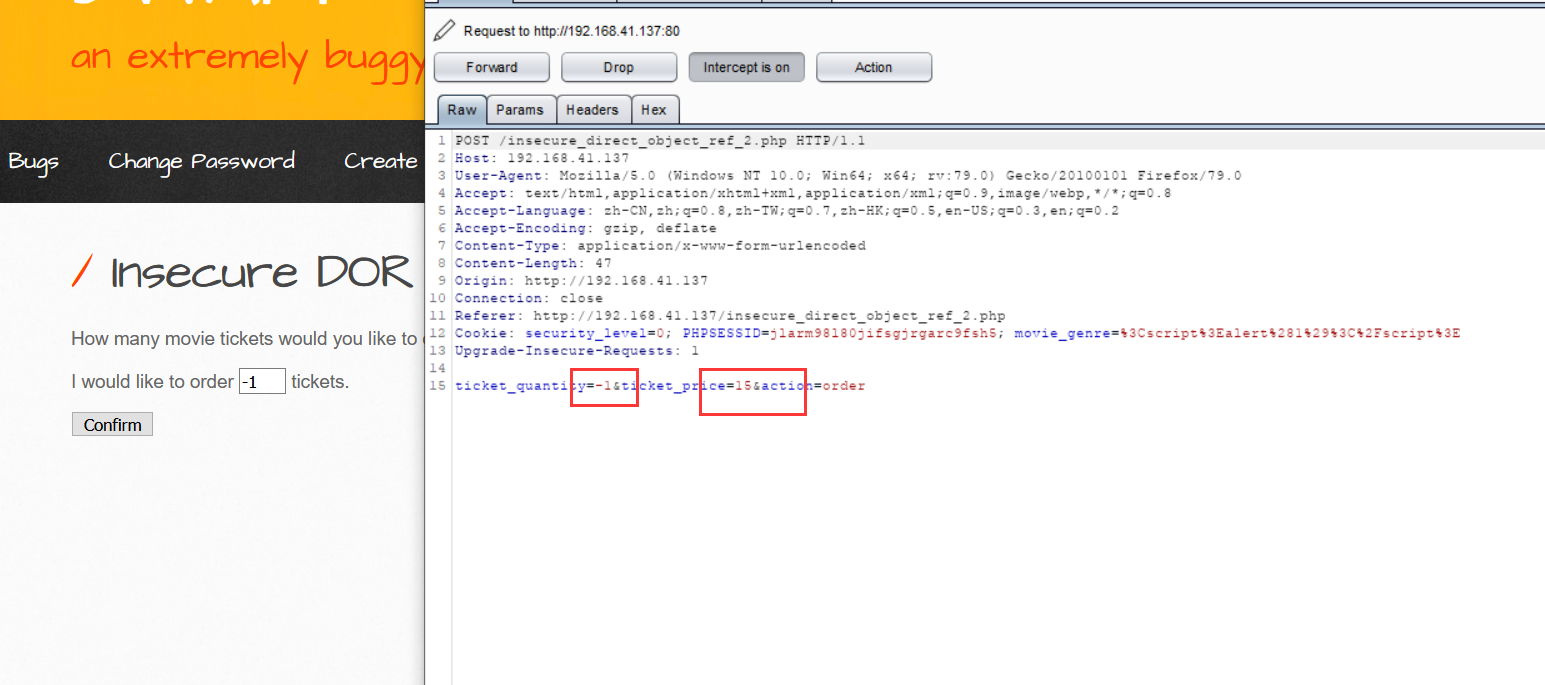Click the 'Request to http://192.168.41.137:80' label

(572, 31)
